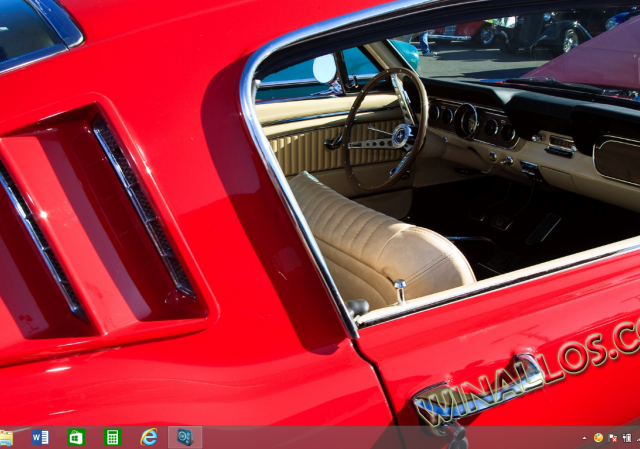Click the colorful palette tray icon

click(x=598, y=438)
